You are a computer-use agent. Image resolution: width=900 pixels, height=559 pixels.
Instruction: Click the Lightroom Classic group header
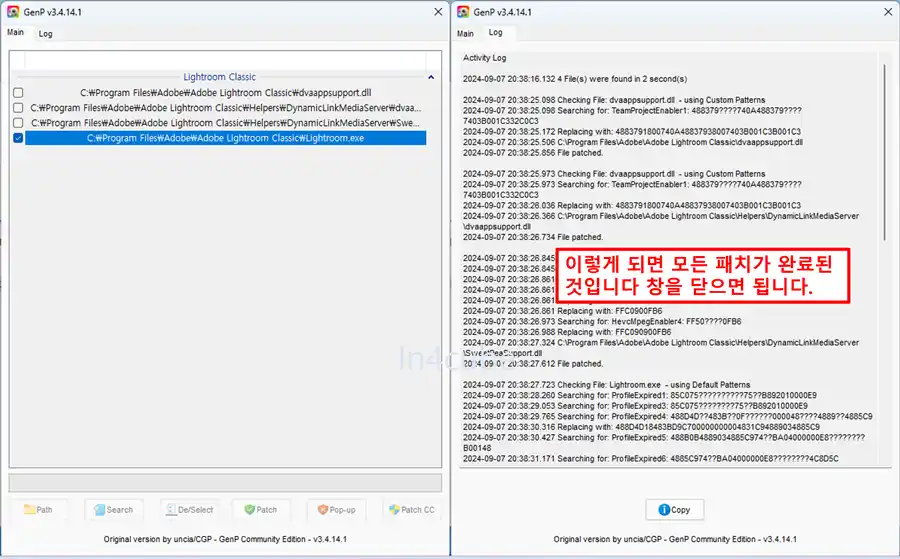pos(219,77)
